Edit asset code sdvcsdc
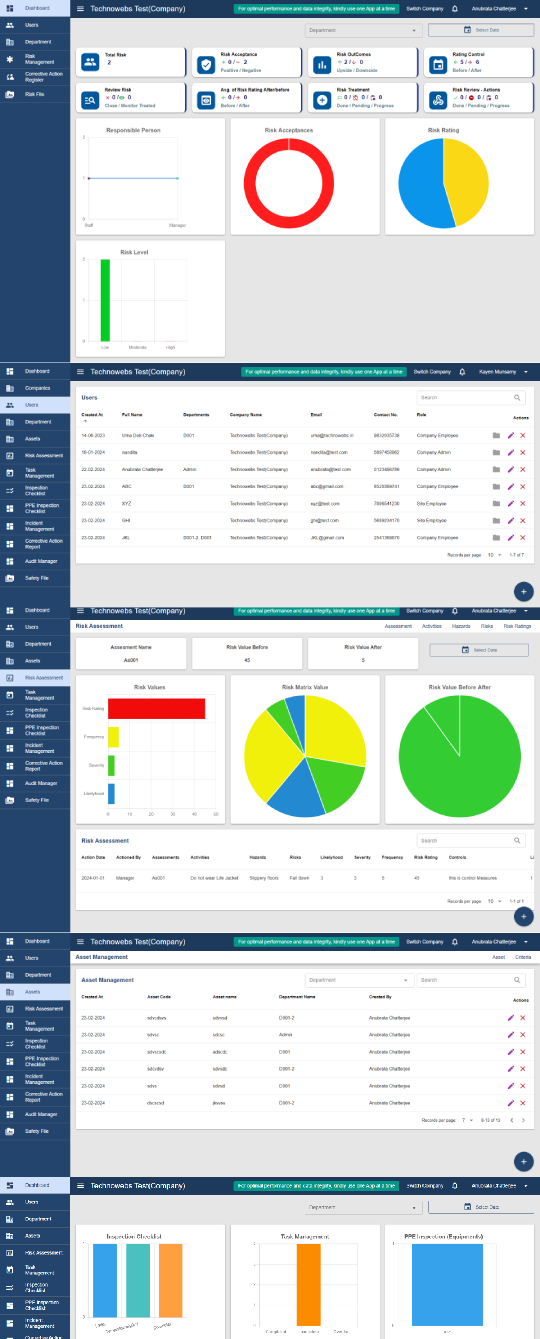Screen dimensions: 540x1339 pos(510,1052)
